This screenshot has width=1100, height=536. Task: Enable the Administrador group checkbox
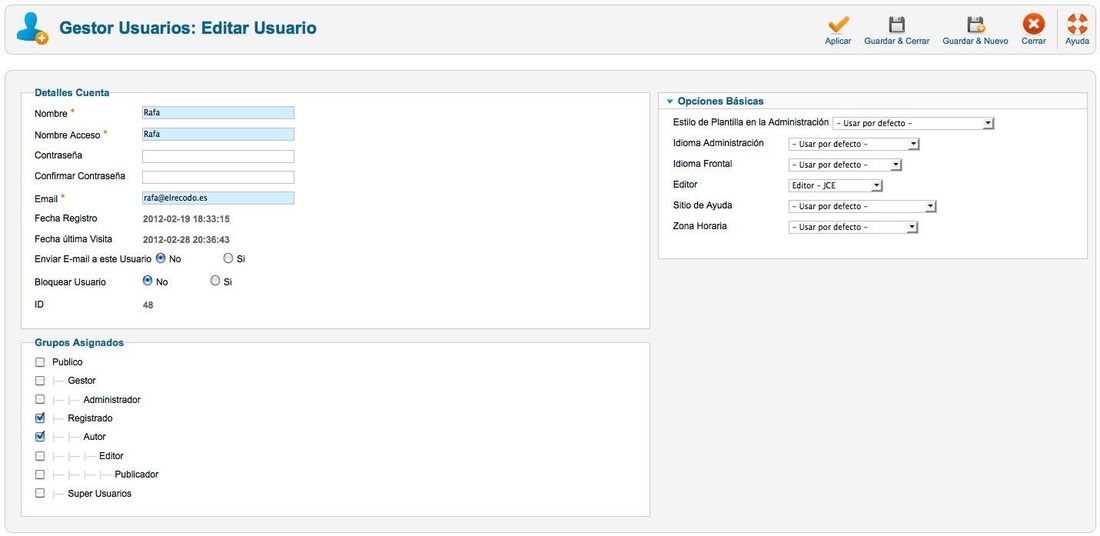(40, 399)
